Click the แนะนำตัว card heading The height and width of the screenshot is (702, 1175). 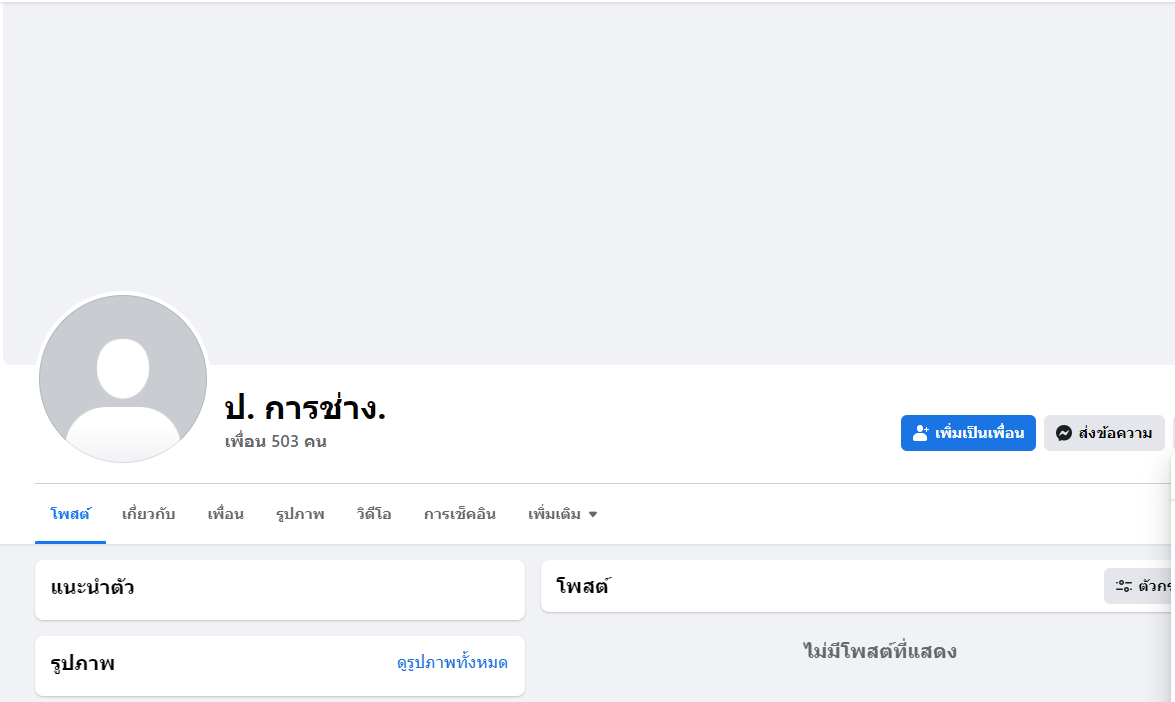(93, 587)
